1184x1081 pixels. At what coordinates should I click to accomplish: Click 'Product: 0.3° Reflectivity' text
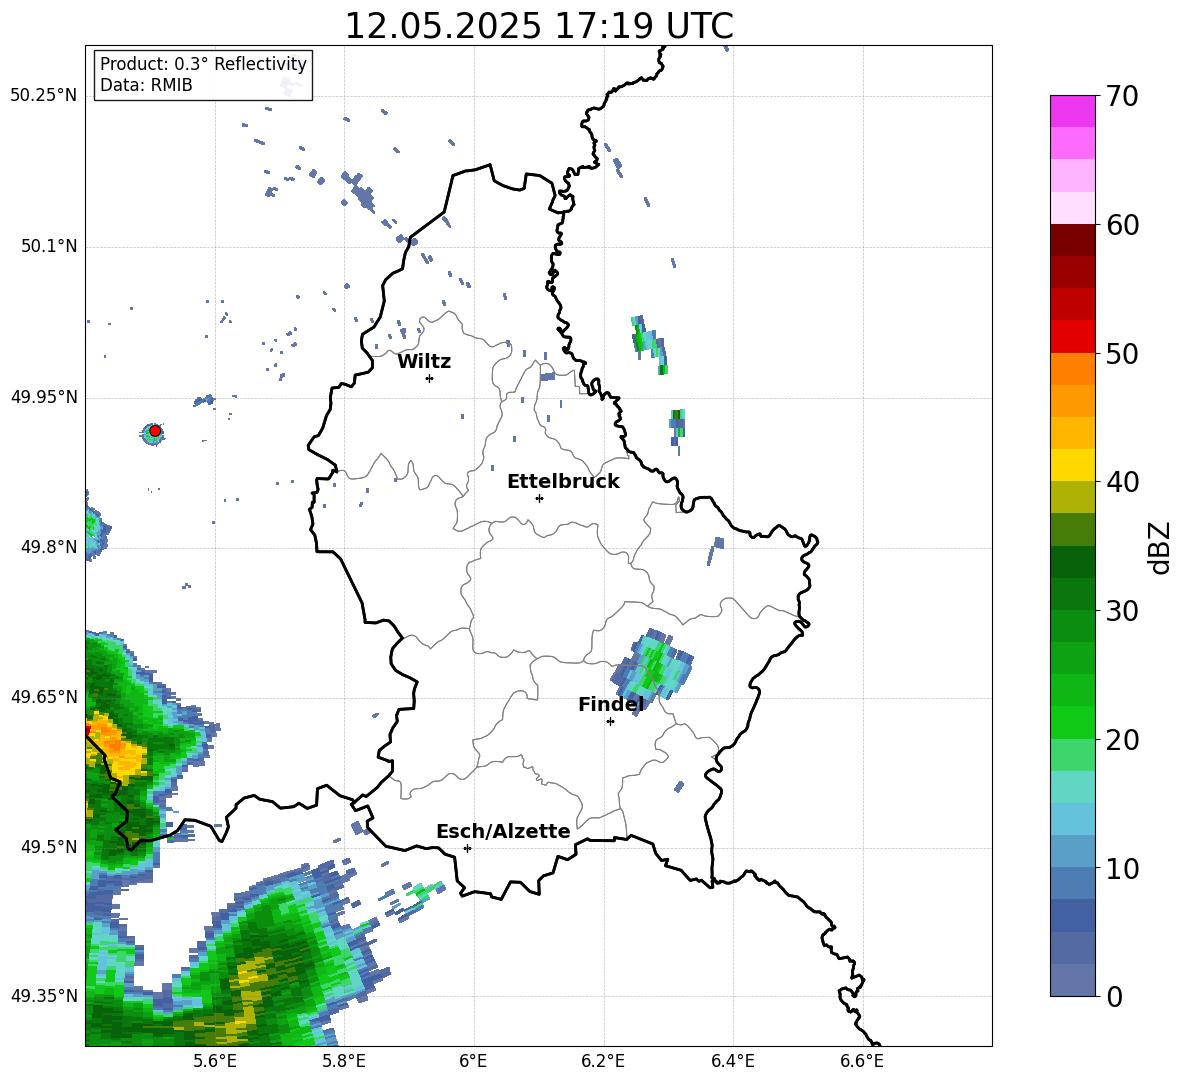click(x=203, y=63)
